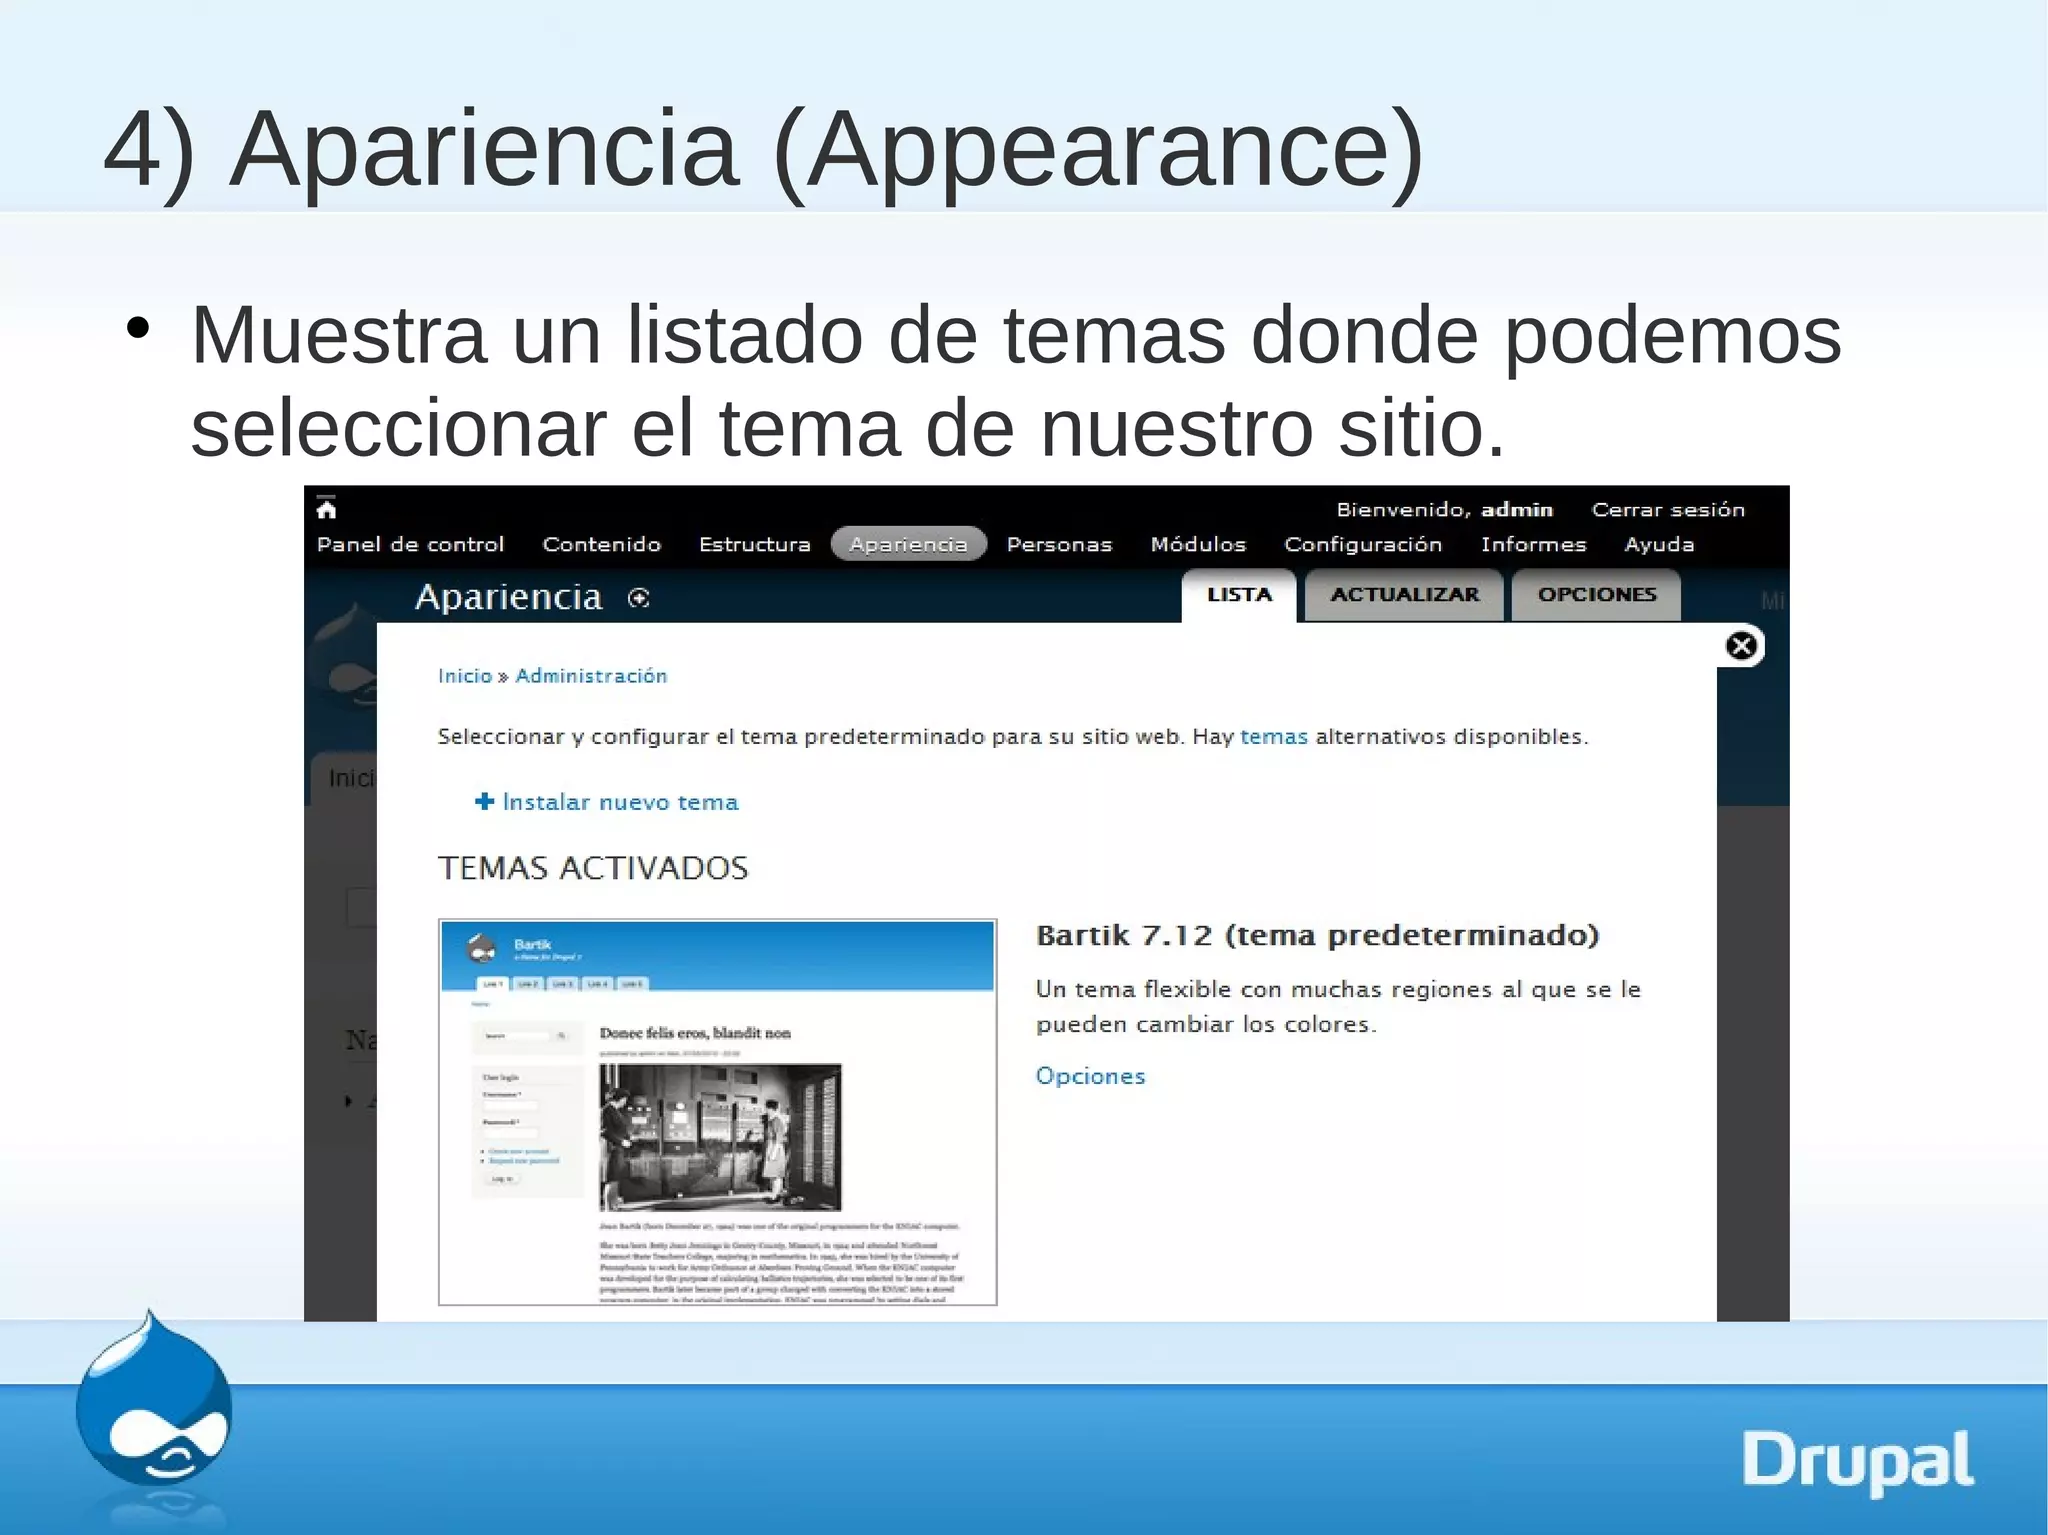
Task: Click the Apariencia overlay page title
Action: pyautogui.click(x=508, y=597)
